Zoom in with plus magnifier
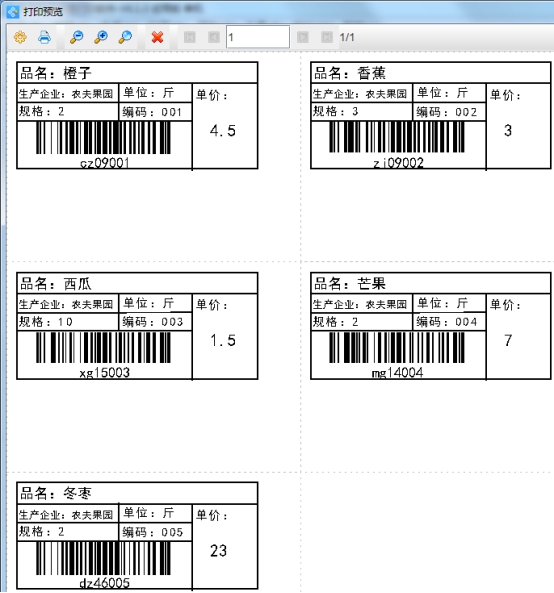The image size is (554, 593). [101, 37]
